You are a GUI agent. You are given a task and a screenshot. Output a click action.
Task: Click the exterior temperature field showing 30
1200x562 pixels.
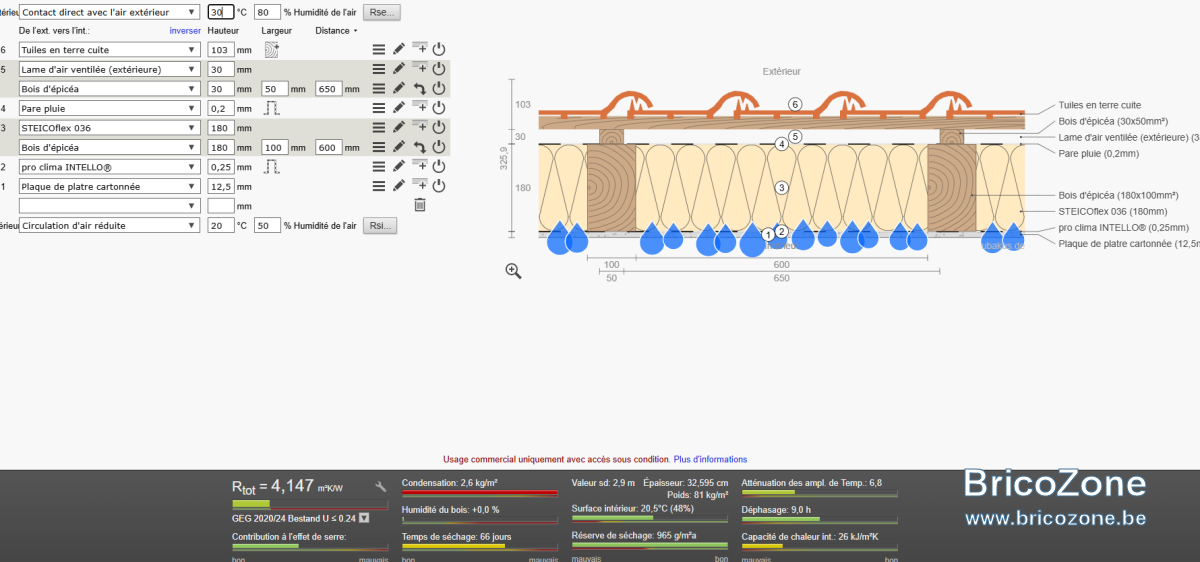(x=220, y=12)
